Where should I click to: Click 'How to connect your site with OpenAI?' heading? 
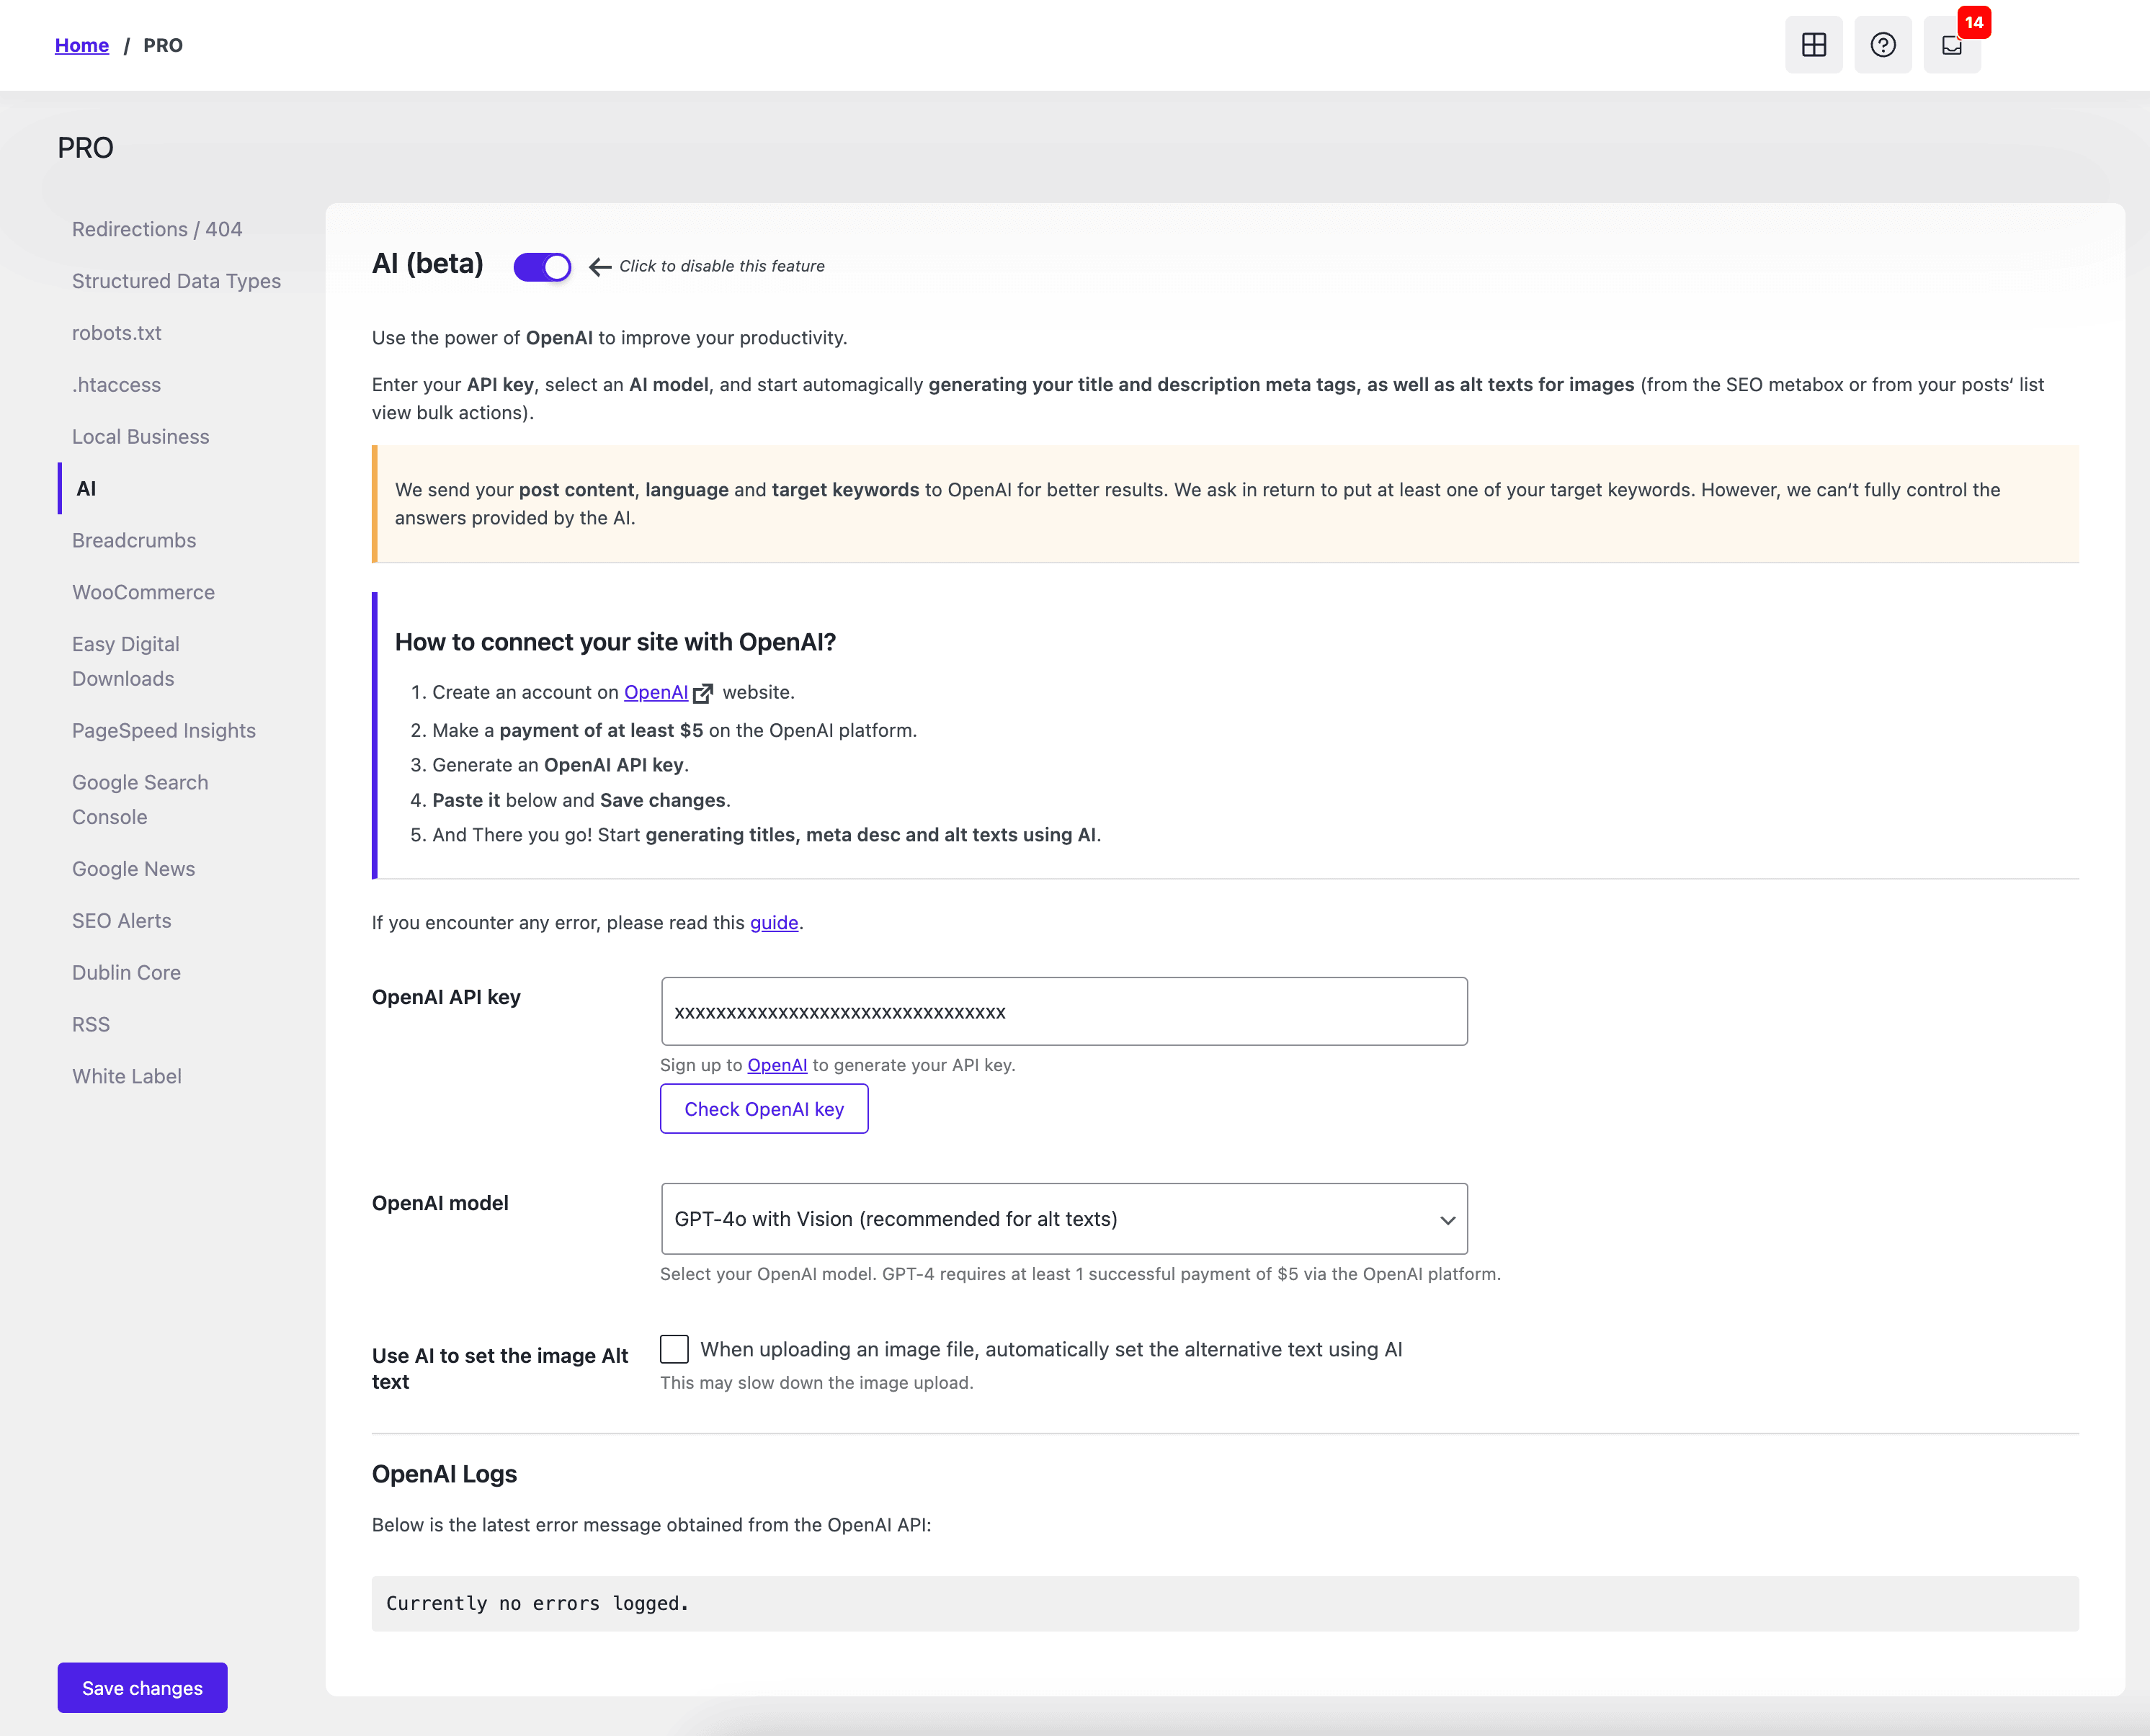[x=615, y=643]
